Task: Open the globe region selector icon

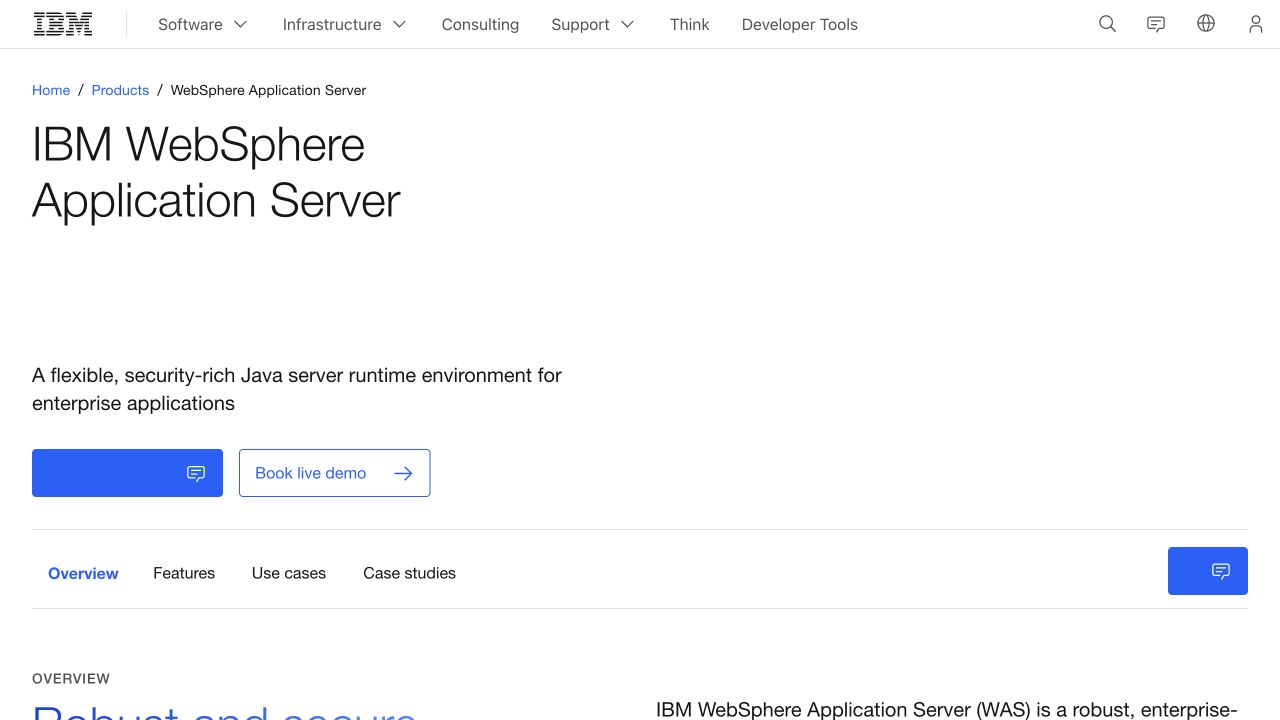Action: click(x=1206, y=24)
